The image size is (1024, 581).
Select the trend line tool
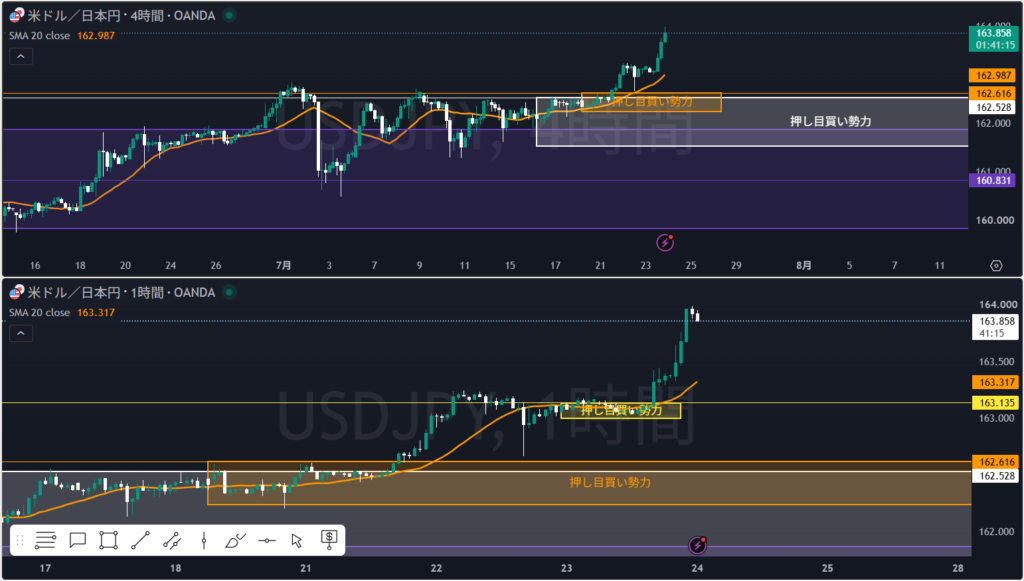[140, 541]
